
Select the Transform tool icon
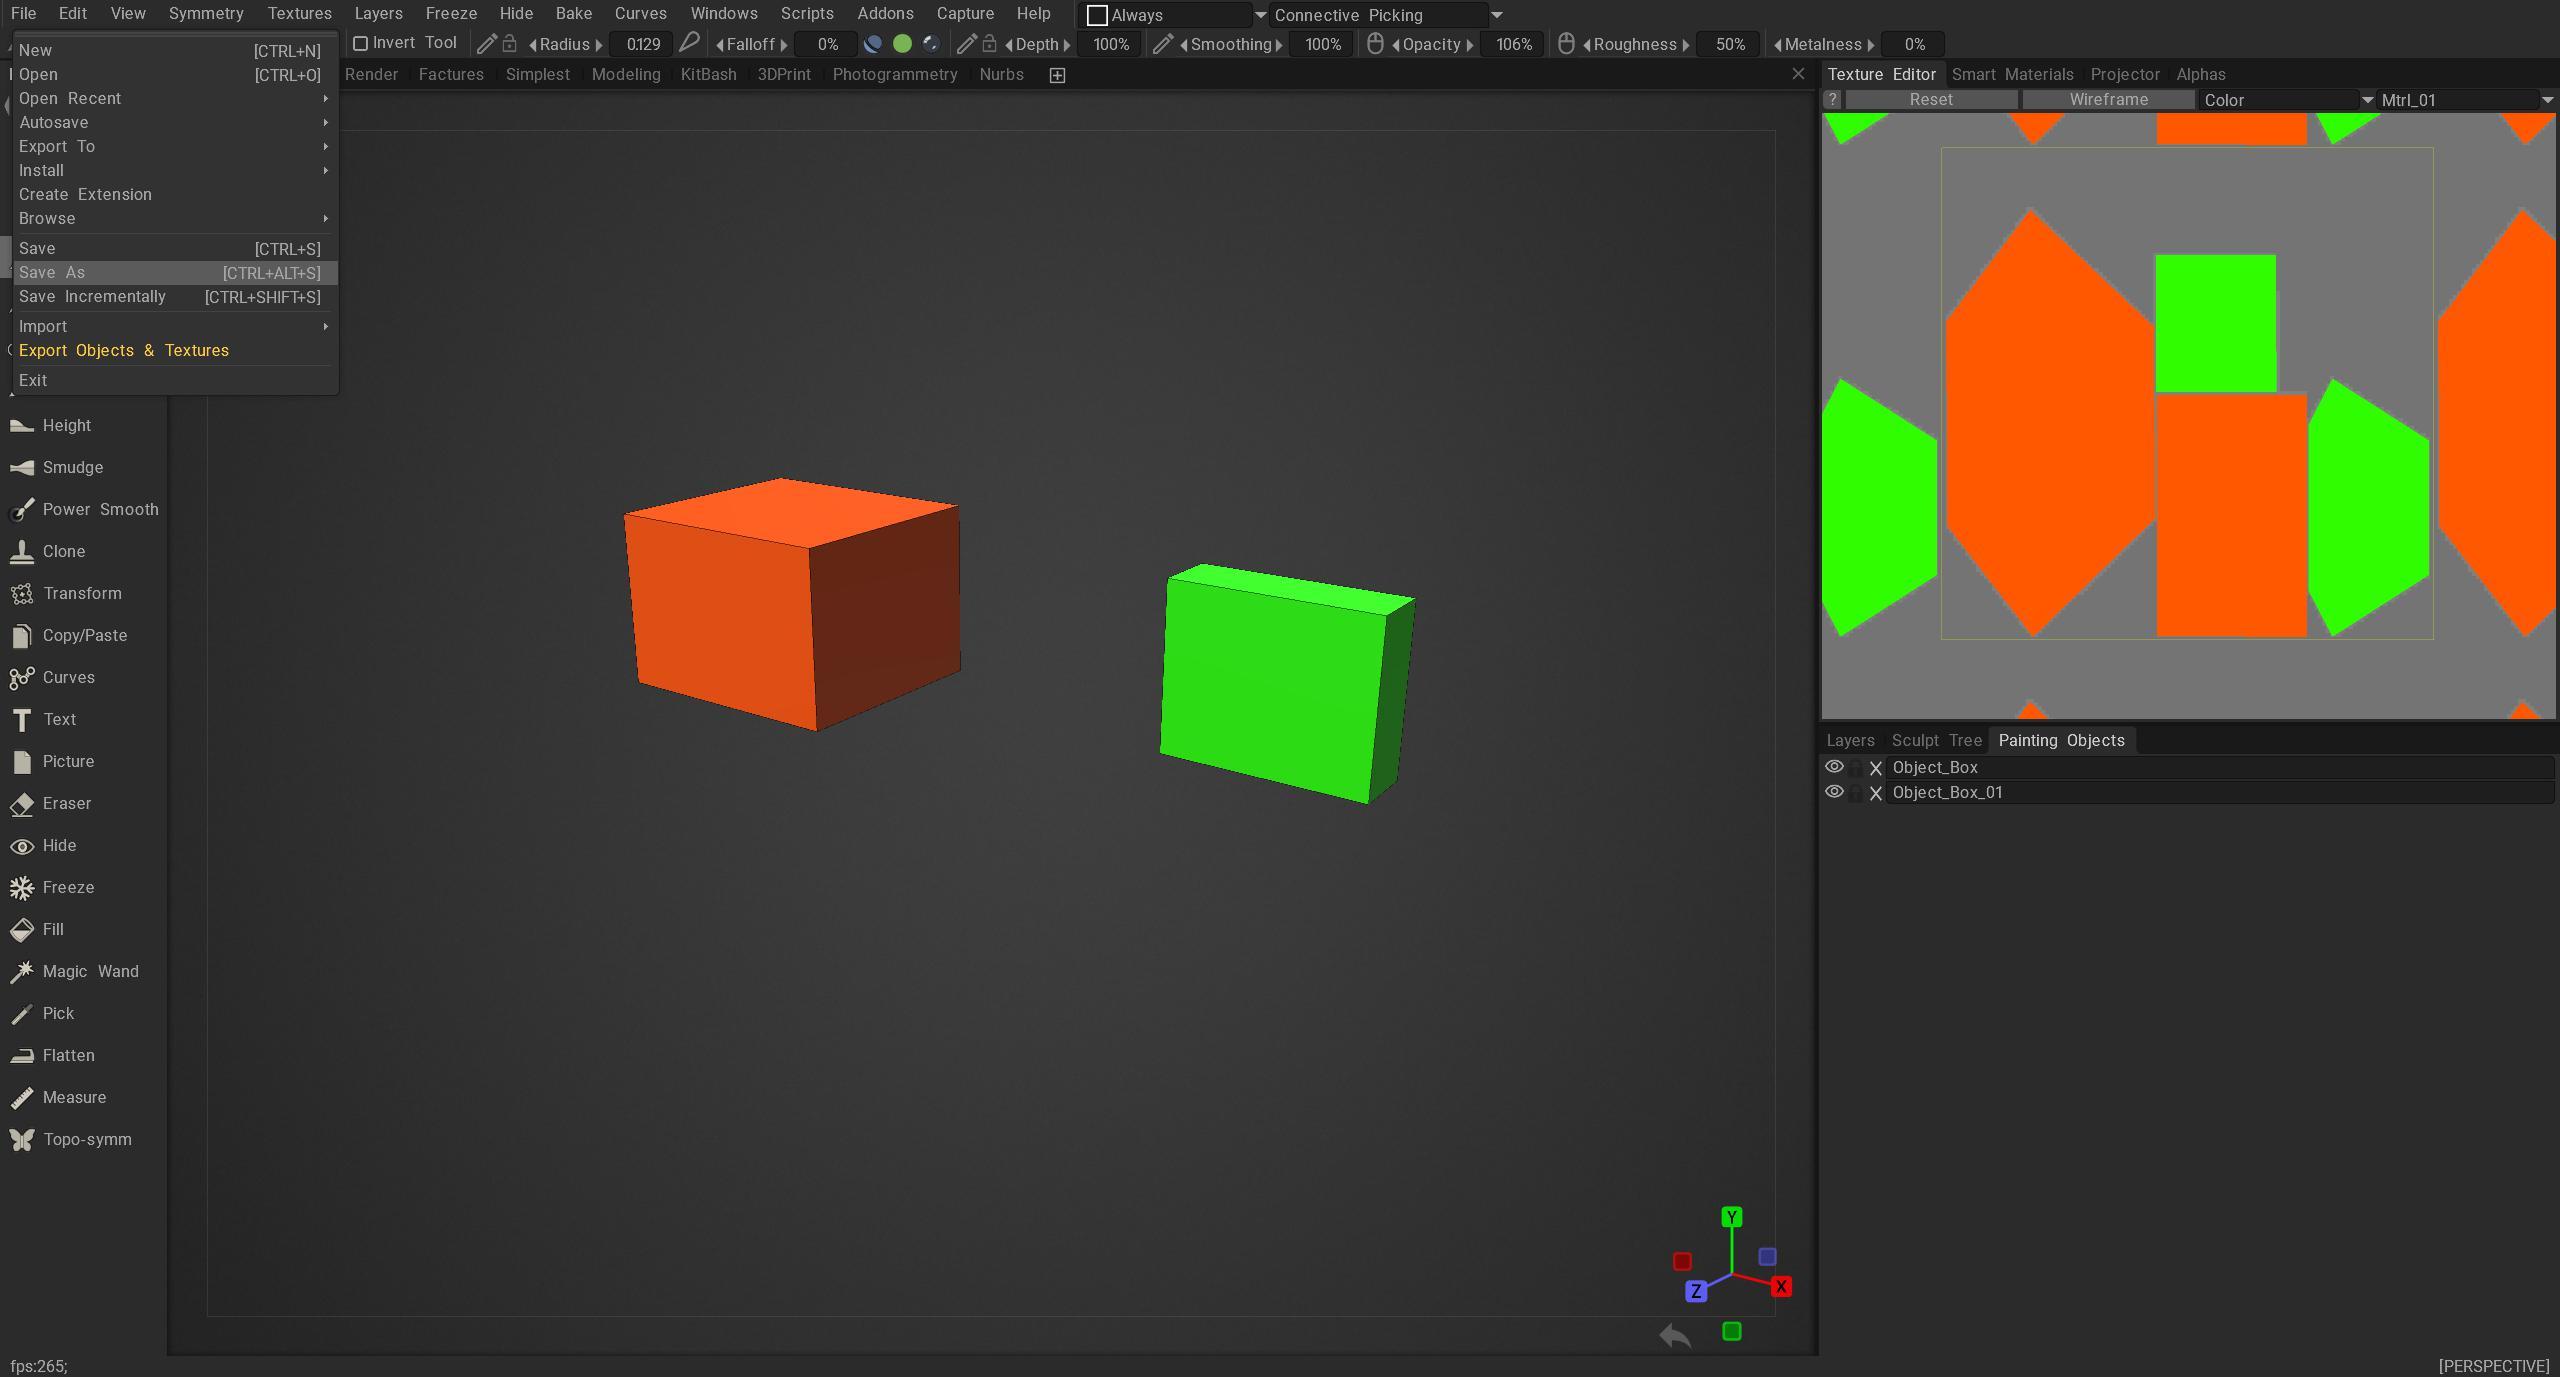(x=21, y=594)
